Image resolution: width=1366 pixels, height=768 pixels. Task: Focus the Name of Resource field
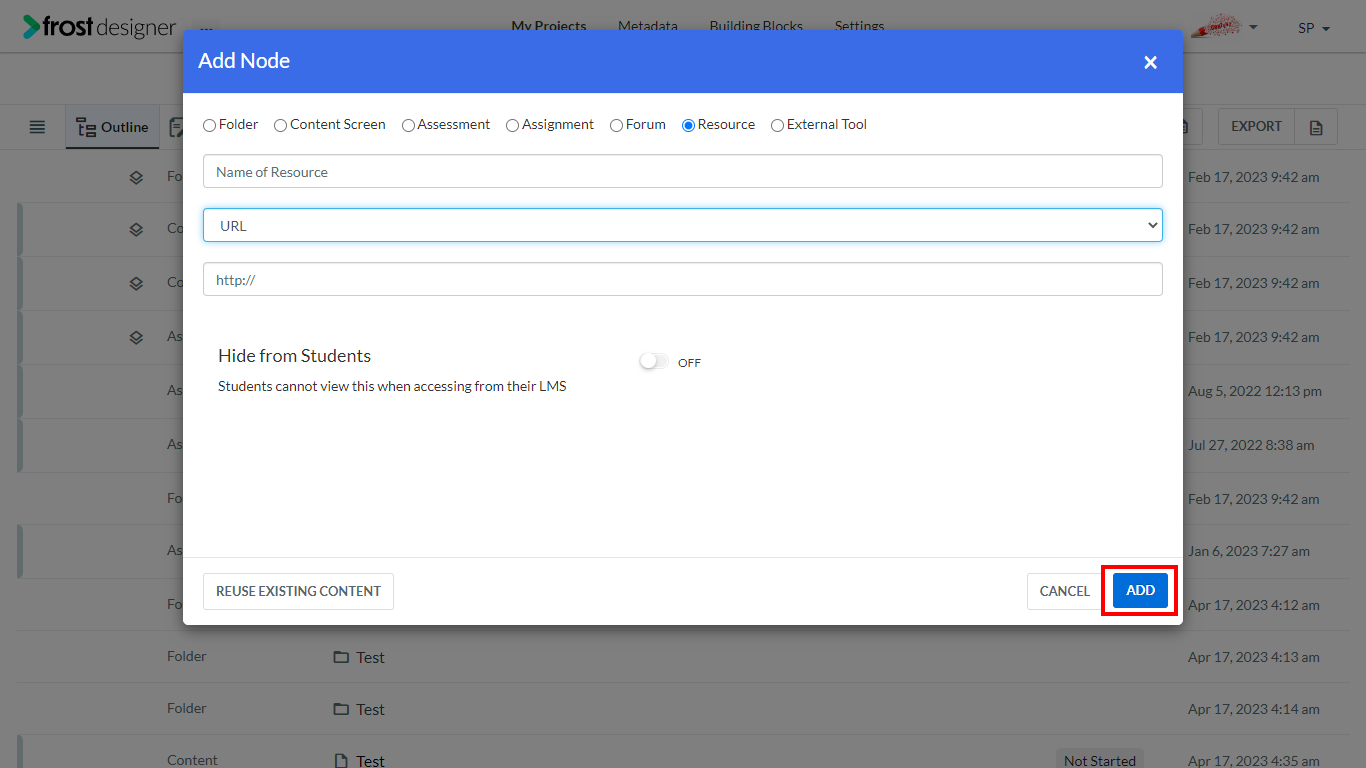click(682, 171)
